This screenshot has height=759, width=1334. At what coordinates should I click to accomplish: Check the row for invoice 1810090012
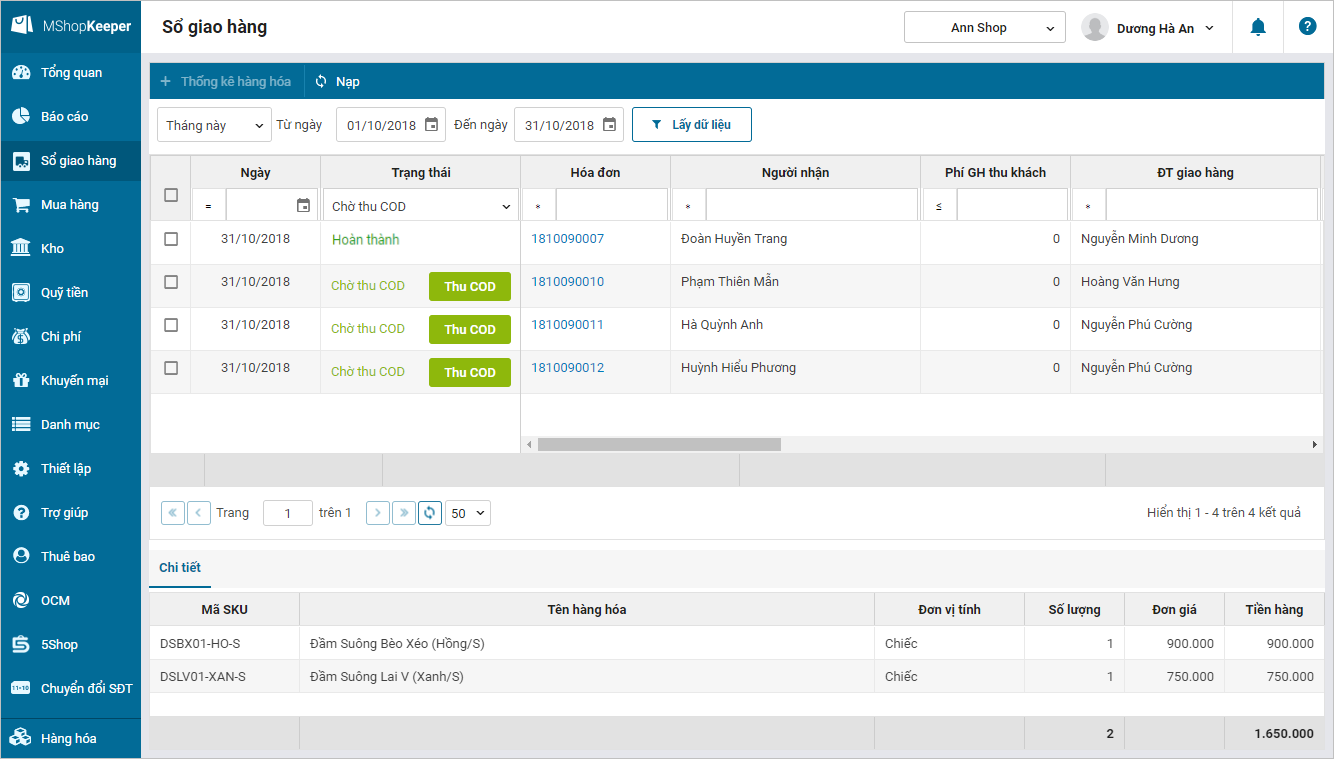[x=171, y=368]
